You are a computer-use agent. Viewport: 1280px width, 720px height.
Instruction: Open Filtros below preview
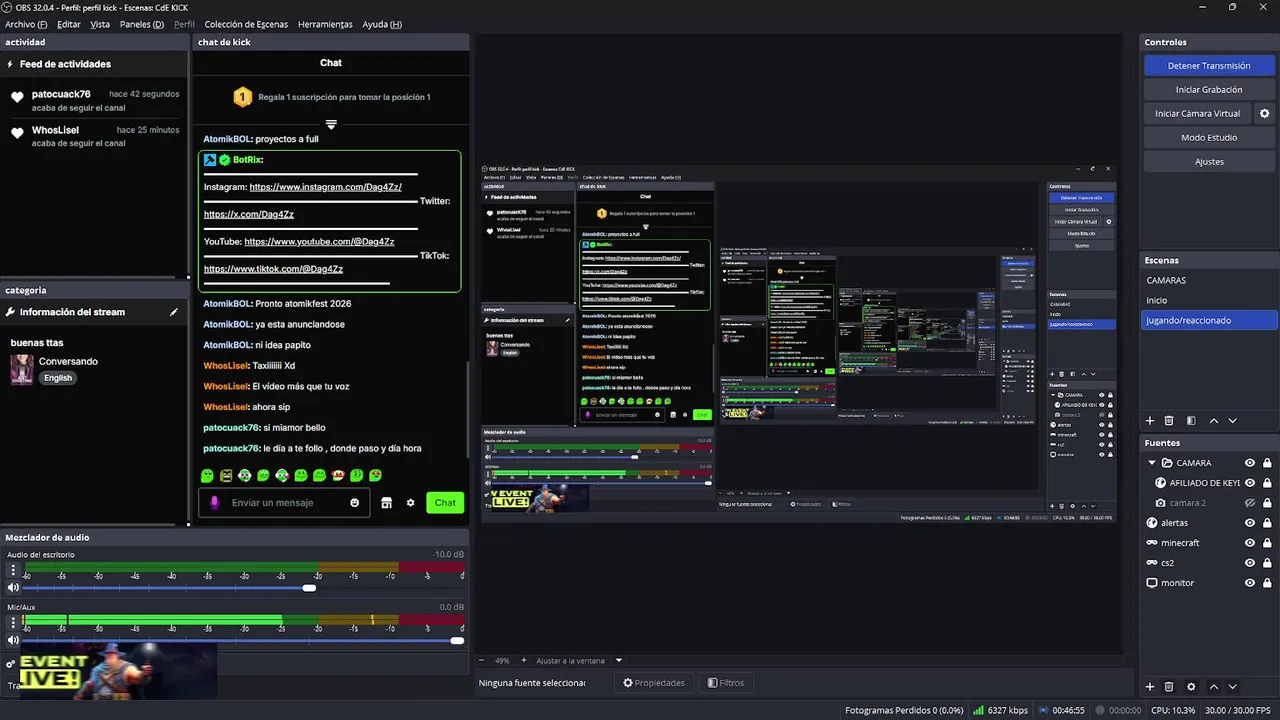point(725,683)
